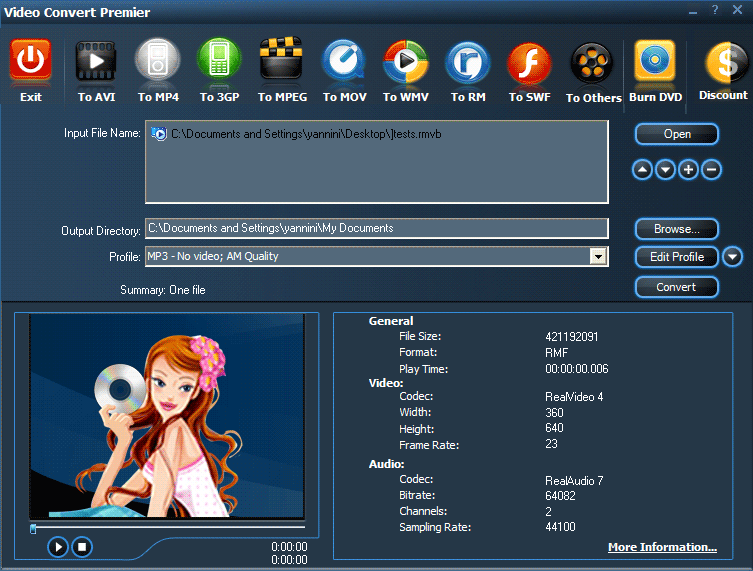Click the Sampling Rate value 44100
Image resolution: width=753 pixels, height=571 pixels.
tap(560, 527)
